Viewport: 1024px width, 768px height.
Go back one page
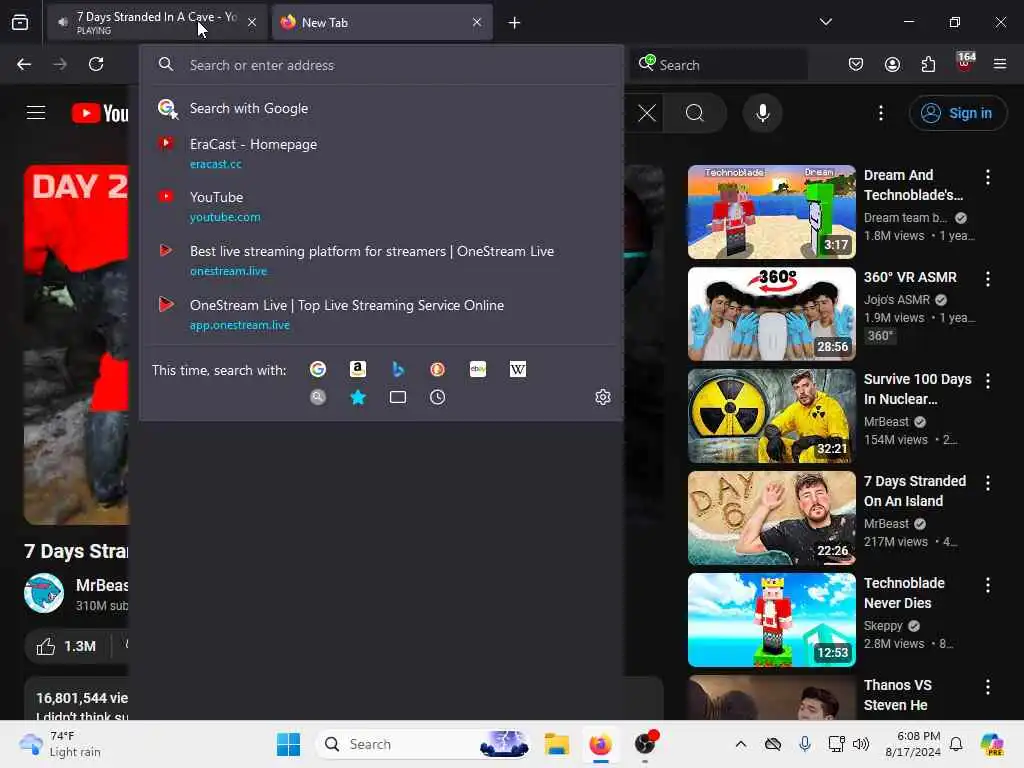(x=24, y=64)
